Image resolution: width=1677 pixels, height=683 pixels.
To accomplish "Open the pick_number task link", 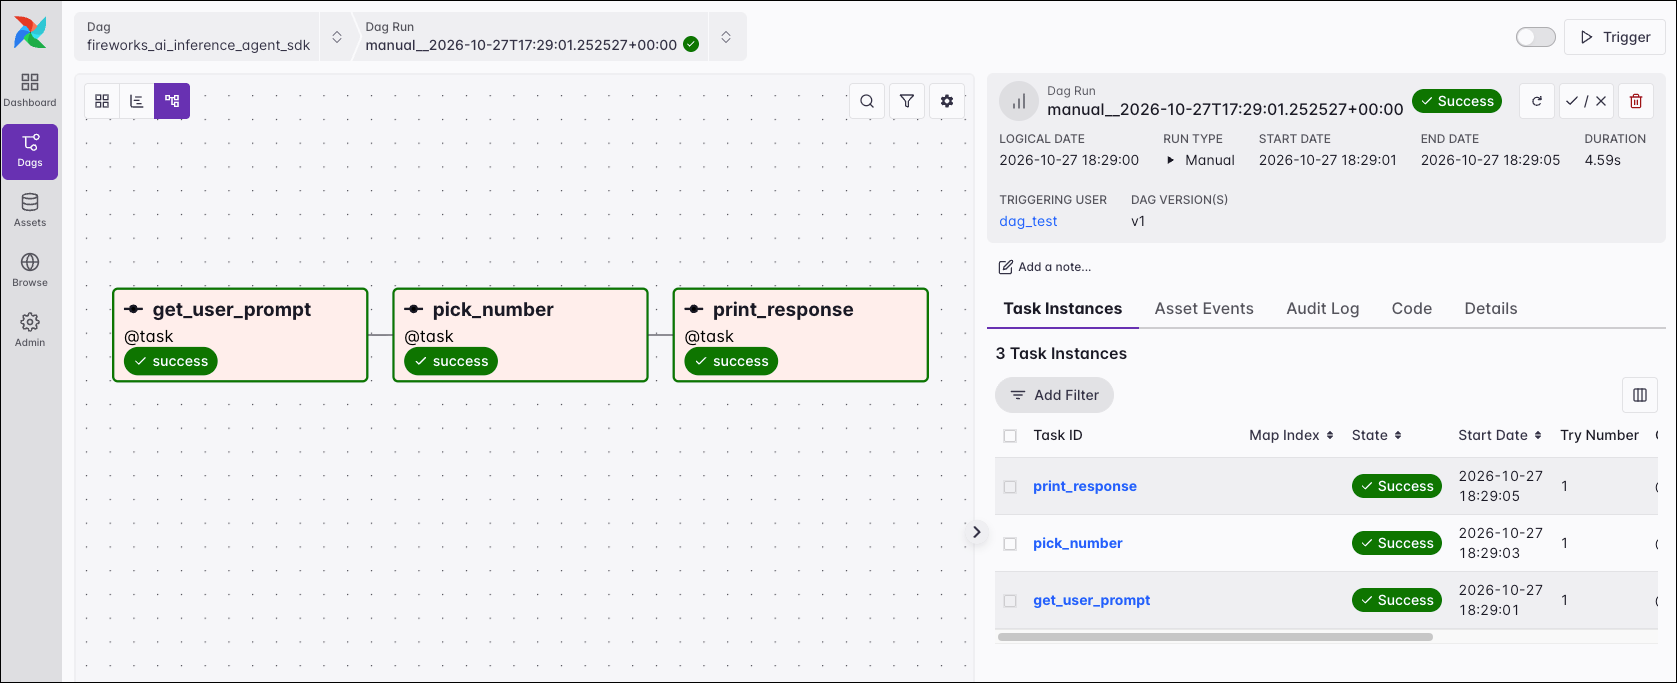I will pos(1078,543).
